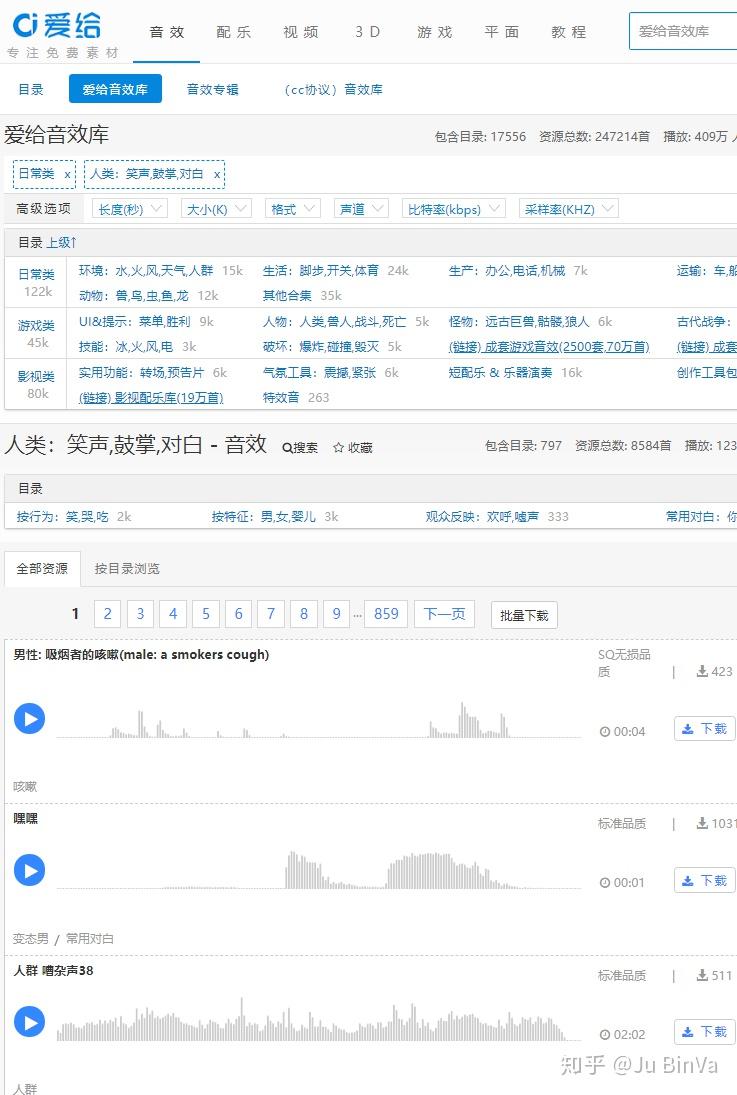
Task: Open the 采样率(KHZ) dropdown
Action: point(569,209)
